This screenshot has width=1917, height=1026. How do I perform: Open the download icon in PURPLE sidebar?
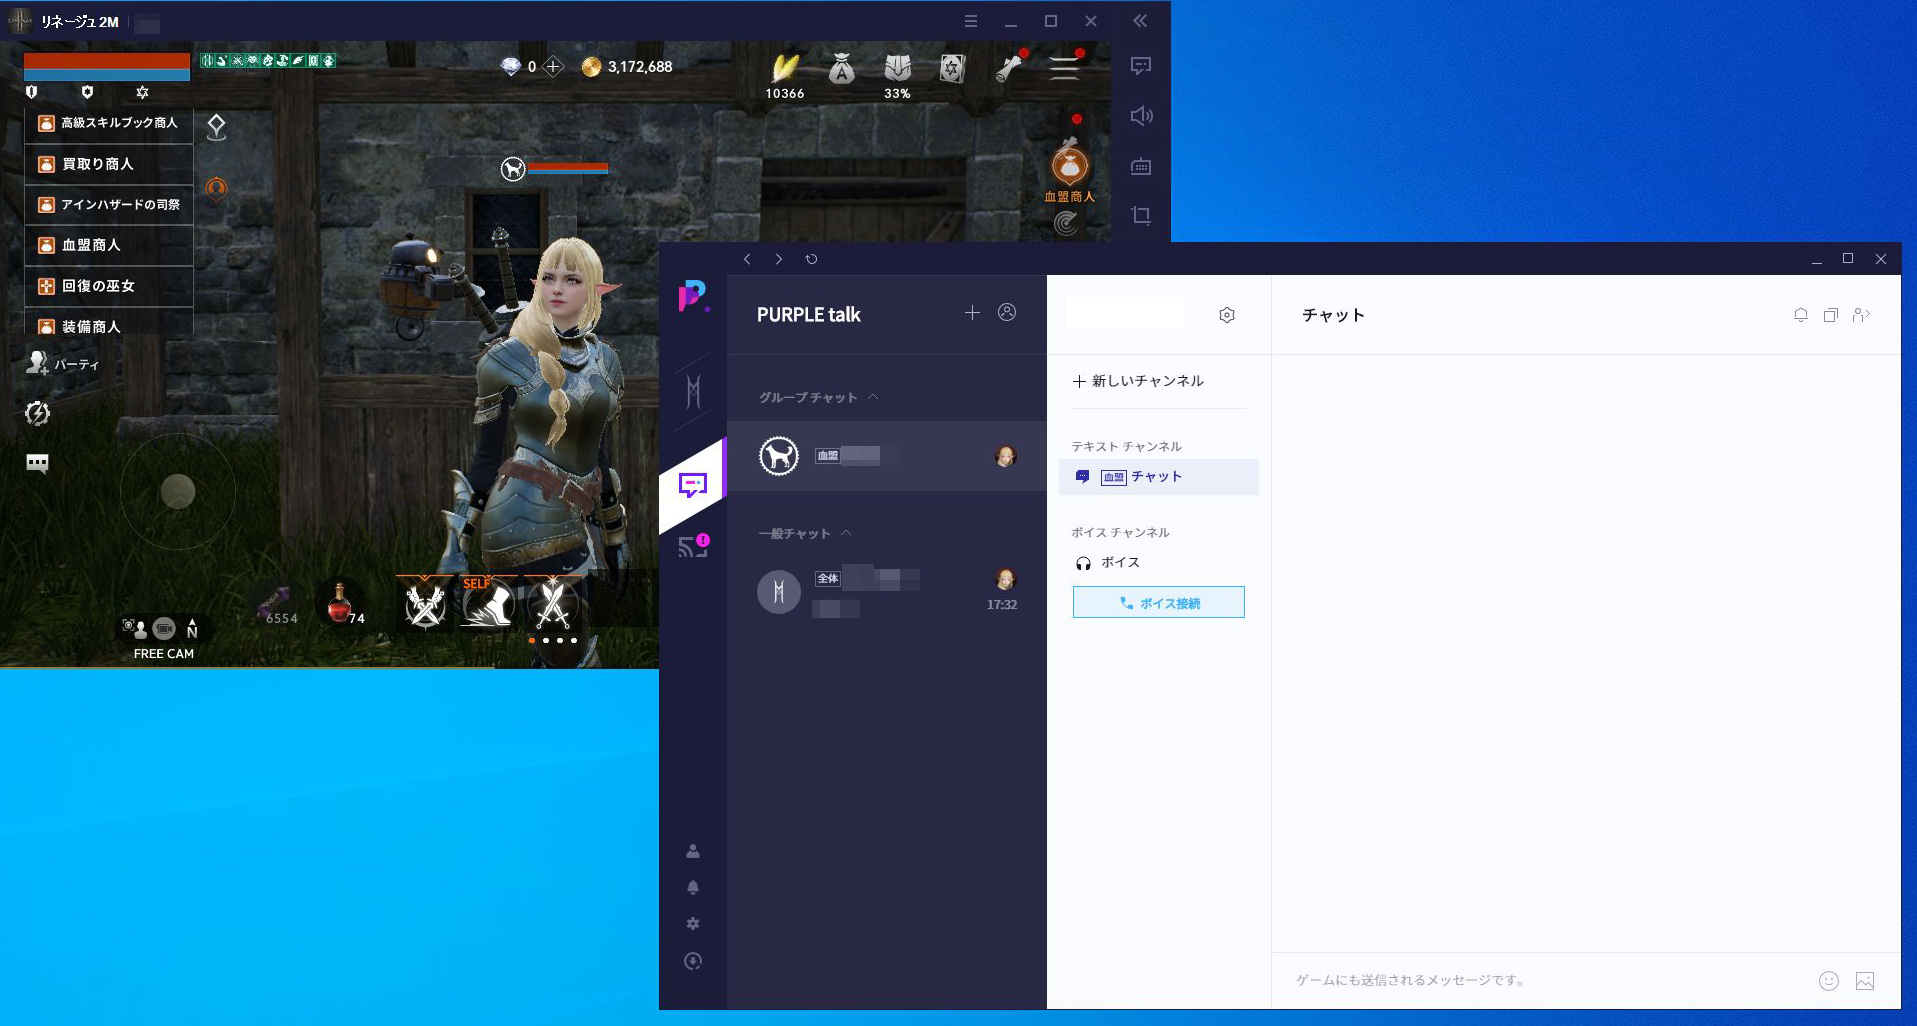pyautogui.click(x=693, y=961)
